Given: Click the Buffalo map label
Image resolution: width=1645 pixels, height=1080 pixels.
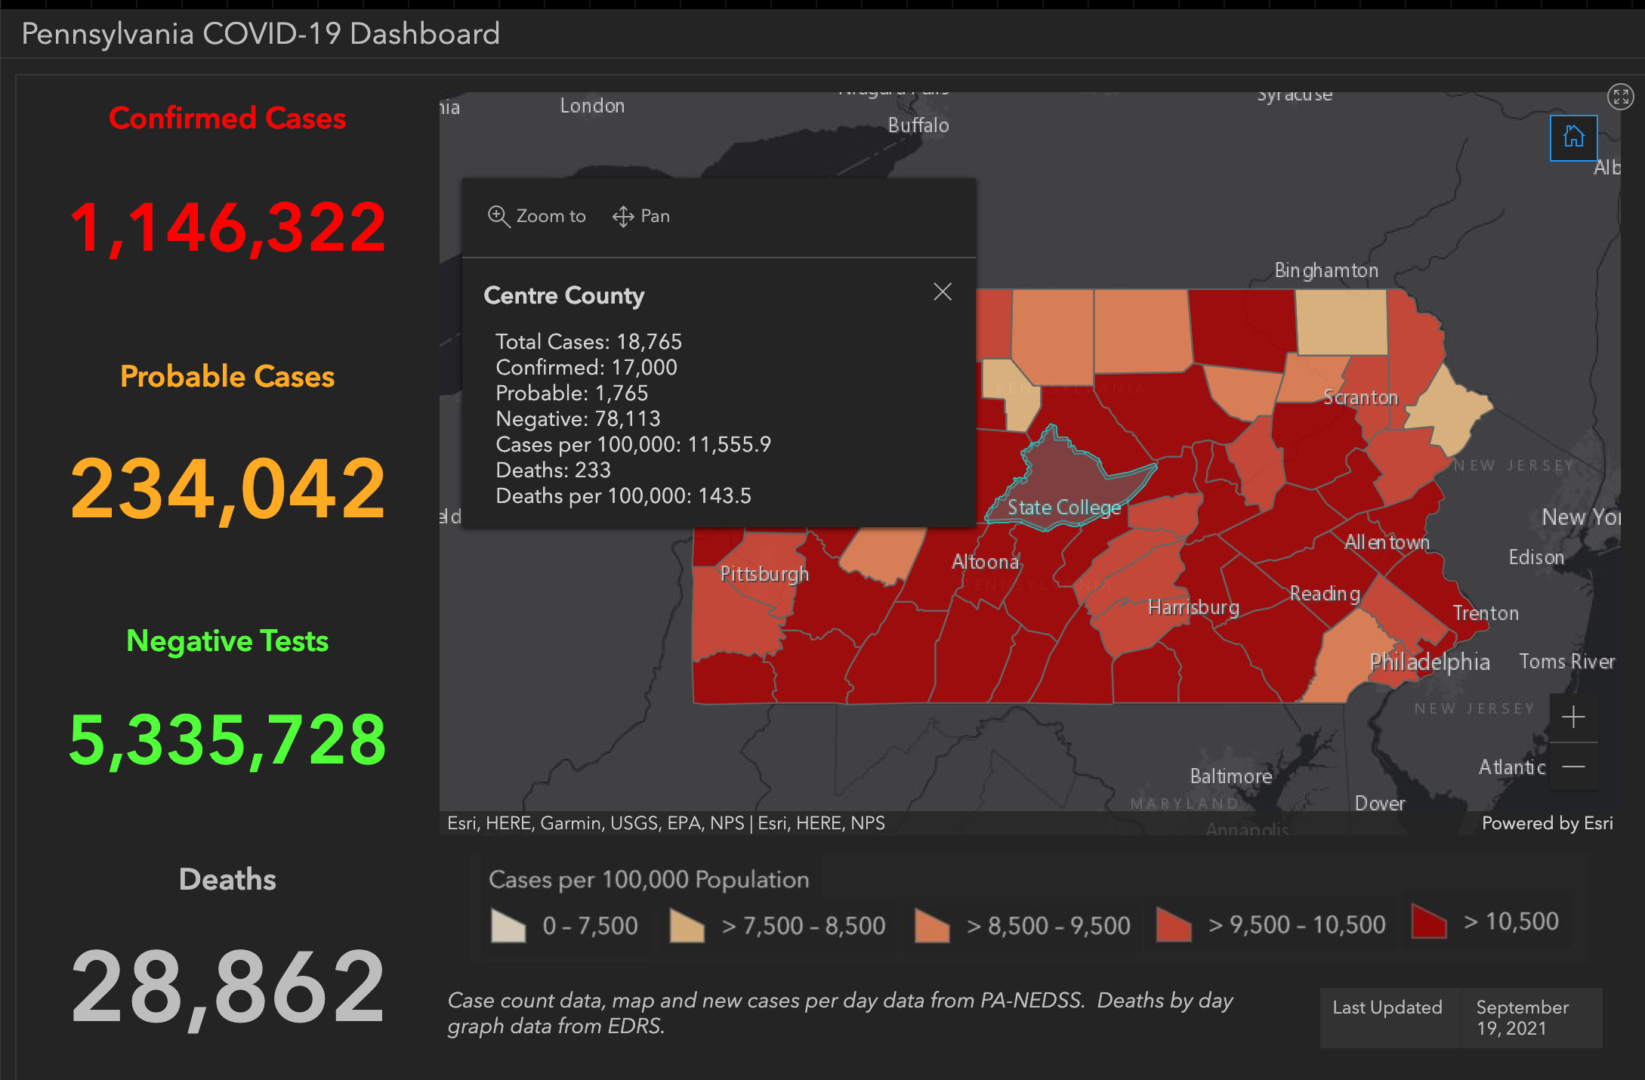Looking at the screenshot, I should 918,125.
